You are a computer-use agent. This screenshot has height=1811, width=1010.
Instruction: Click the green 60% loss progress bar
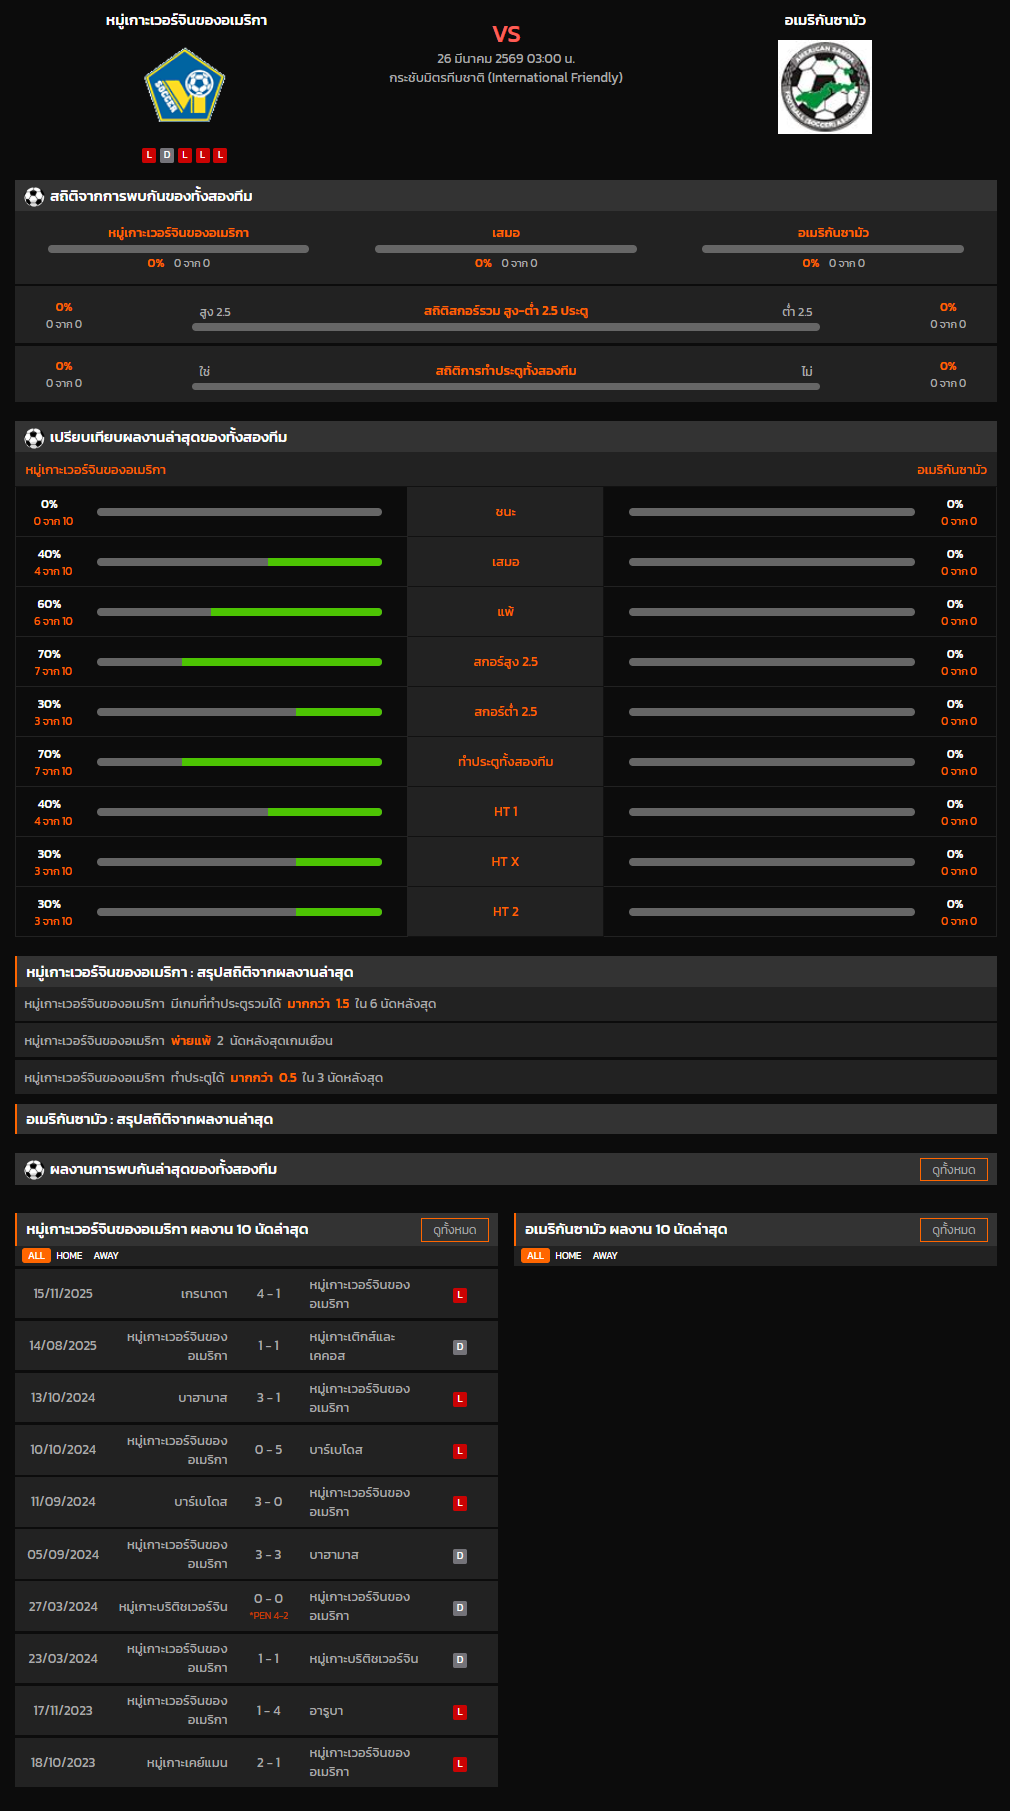click(296, 612)
